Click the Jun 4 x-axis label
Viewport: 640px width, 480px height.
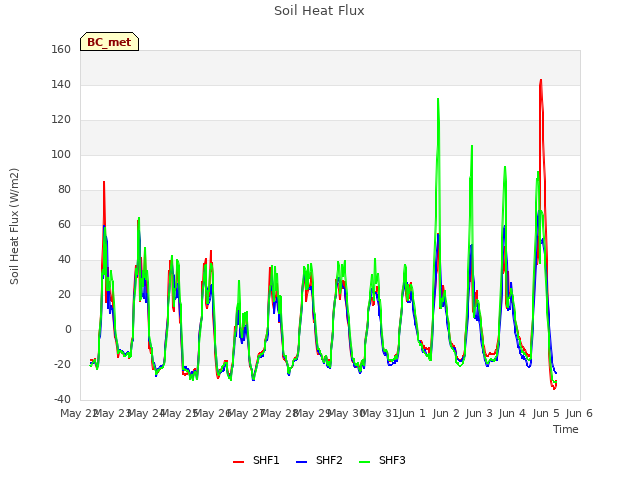tap(512, 413)
